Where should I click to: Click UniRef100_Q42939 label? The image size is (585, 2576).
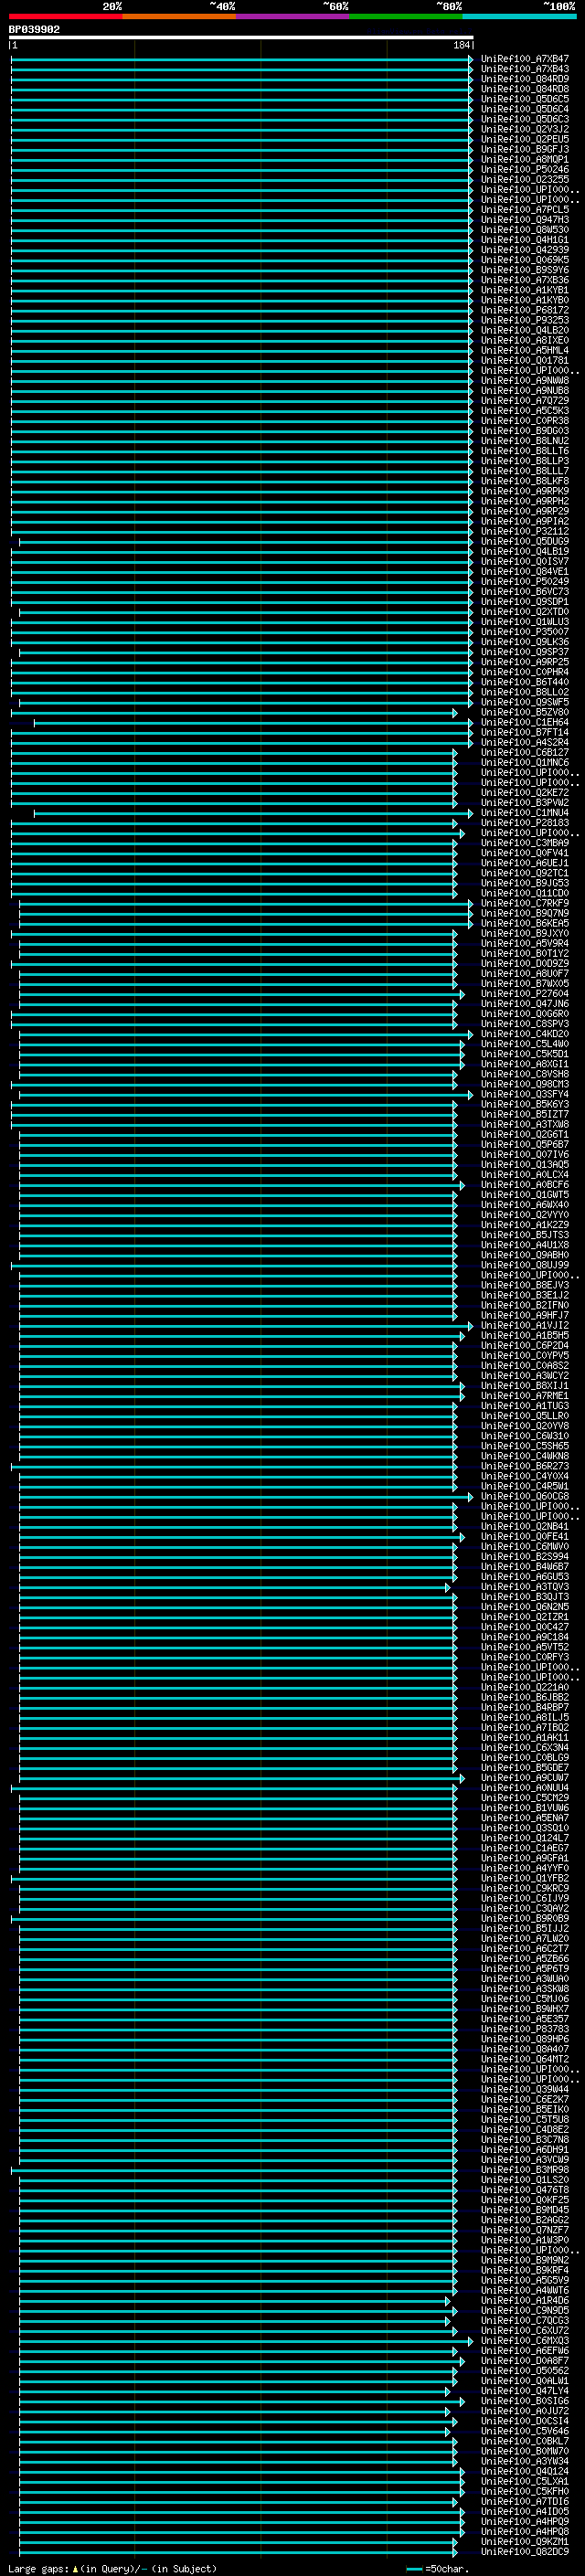pos(524,250)
